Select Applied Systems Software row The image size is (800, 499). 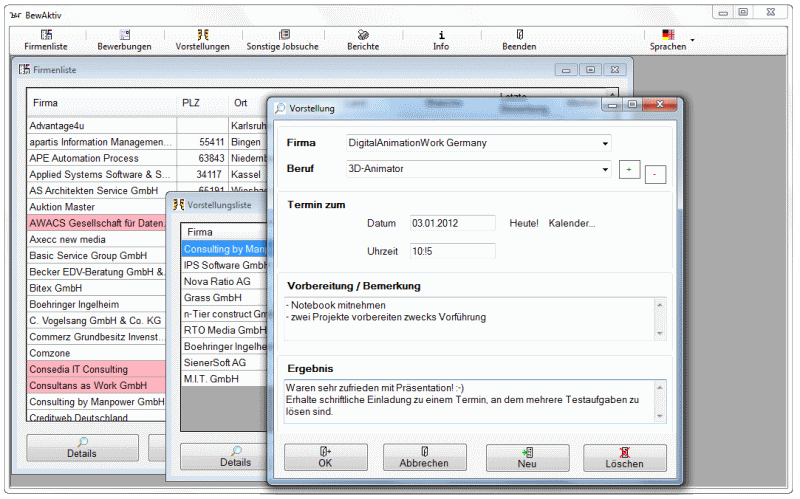(x=102, y=174)
